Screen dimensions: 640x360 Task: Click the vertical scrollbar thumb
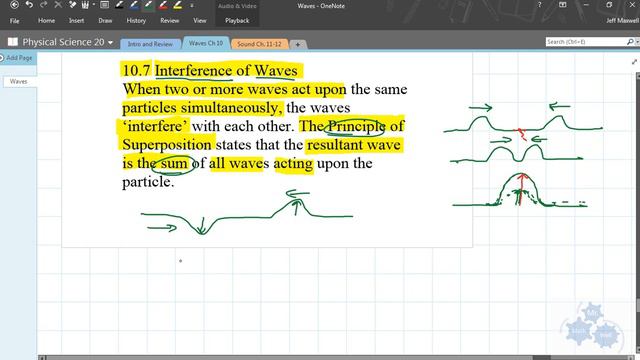point(638,304)
